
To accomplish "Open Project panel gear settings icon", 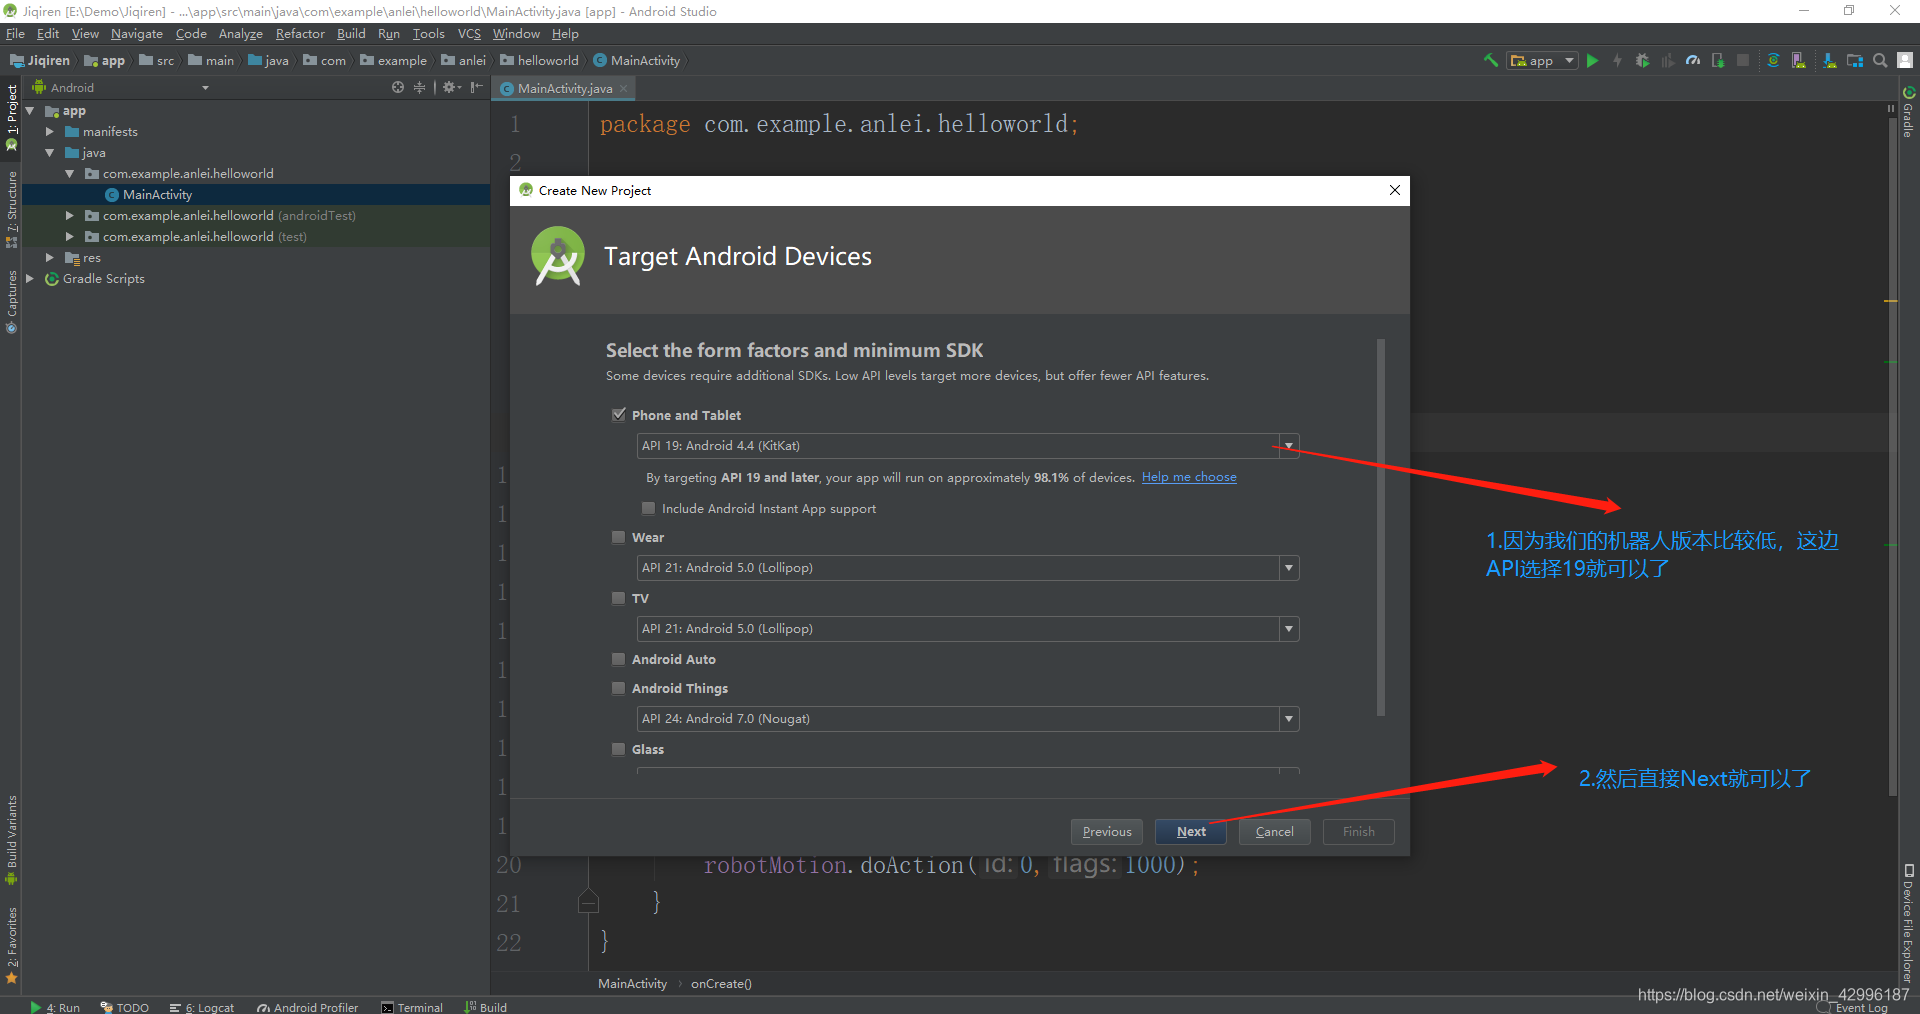I will (451, 87).
